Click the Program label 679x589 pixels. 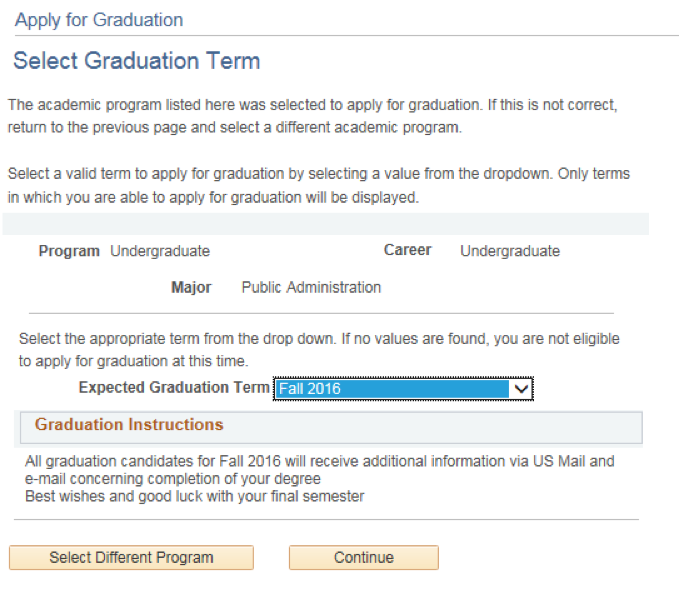point(69,251)
